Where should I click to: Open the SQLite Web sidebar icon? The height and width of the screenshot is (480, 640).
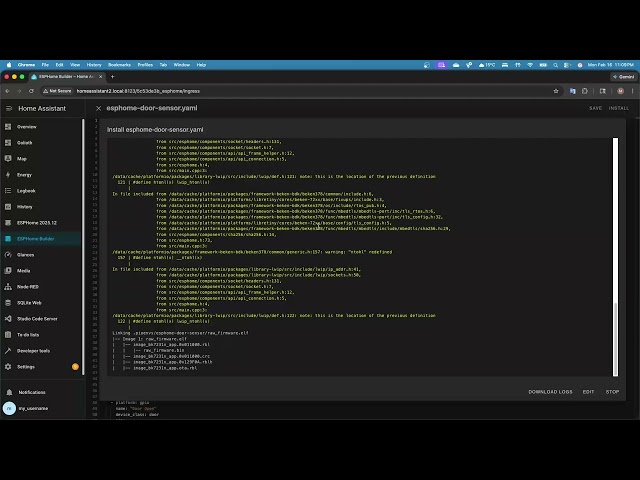(8, 303)
